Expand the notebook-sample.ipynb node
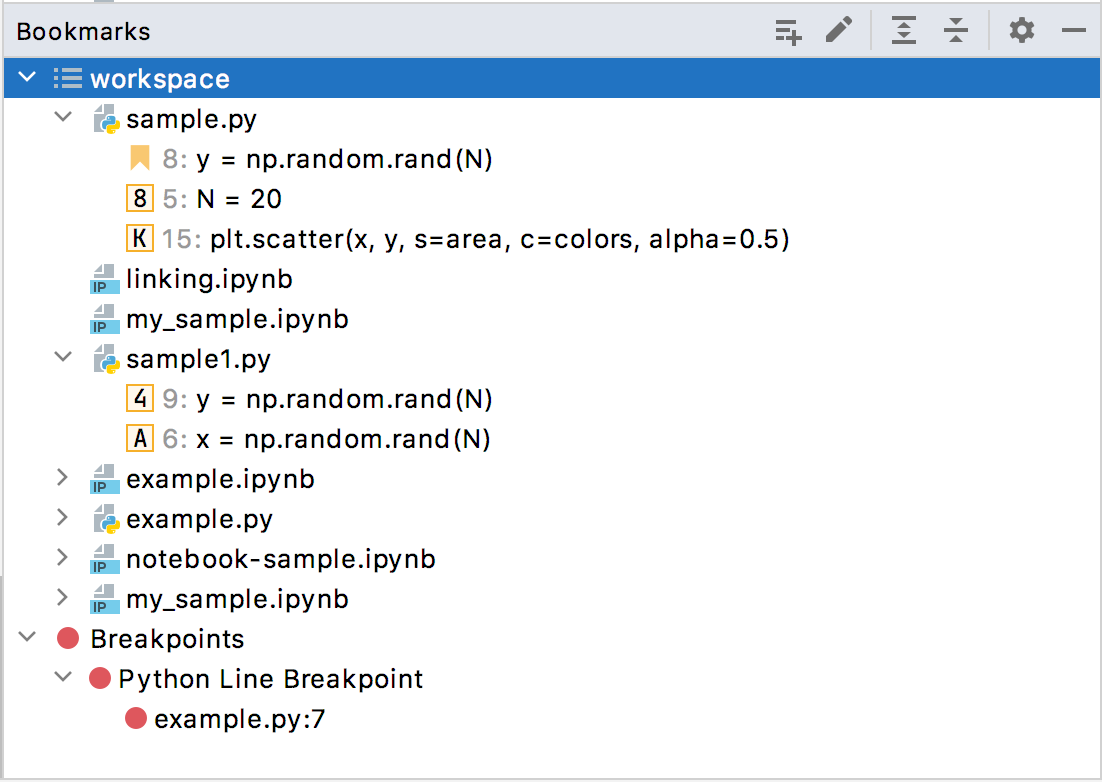This screenshot has height=782, width=1102. click(63, 558)
